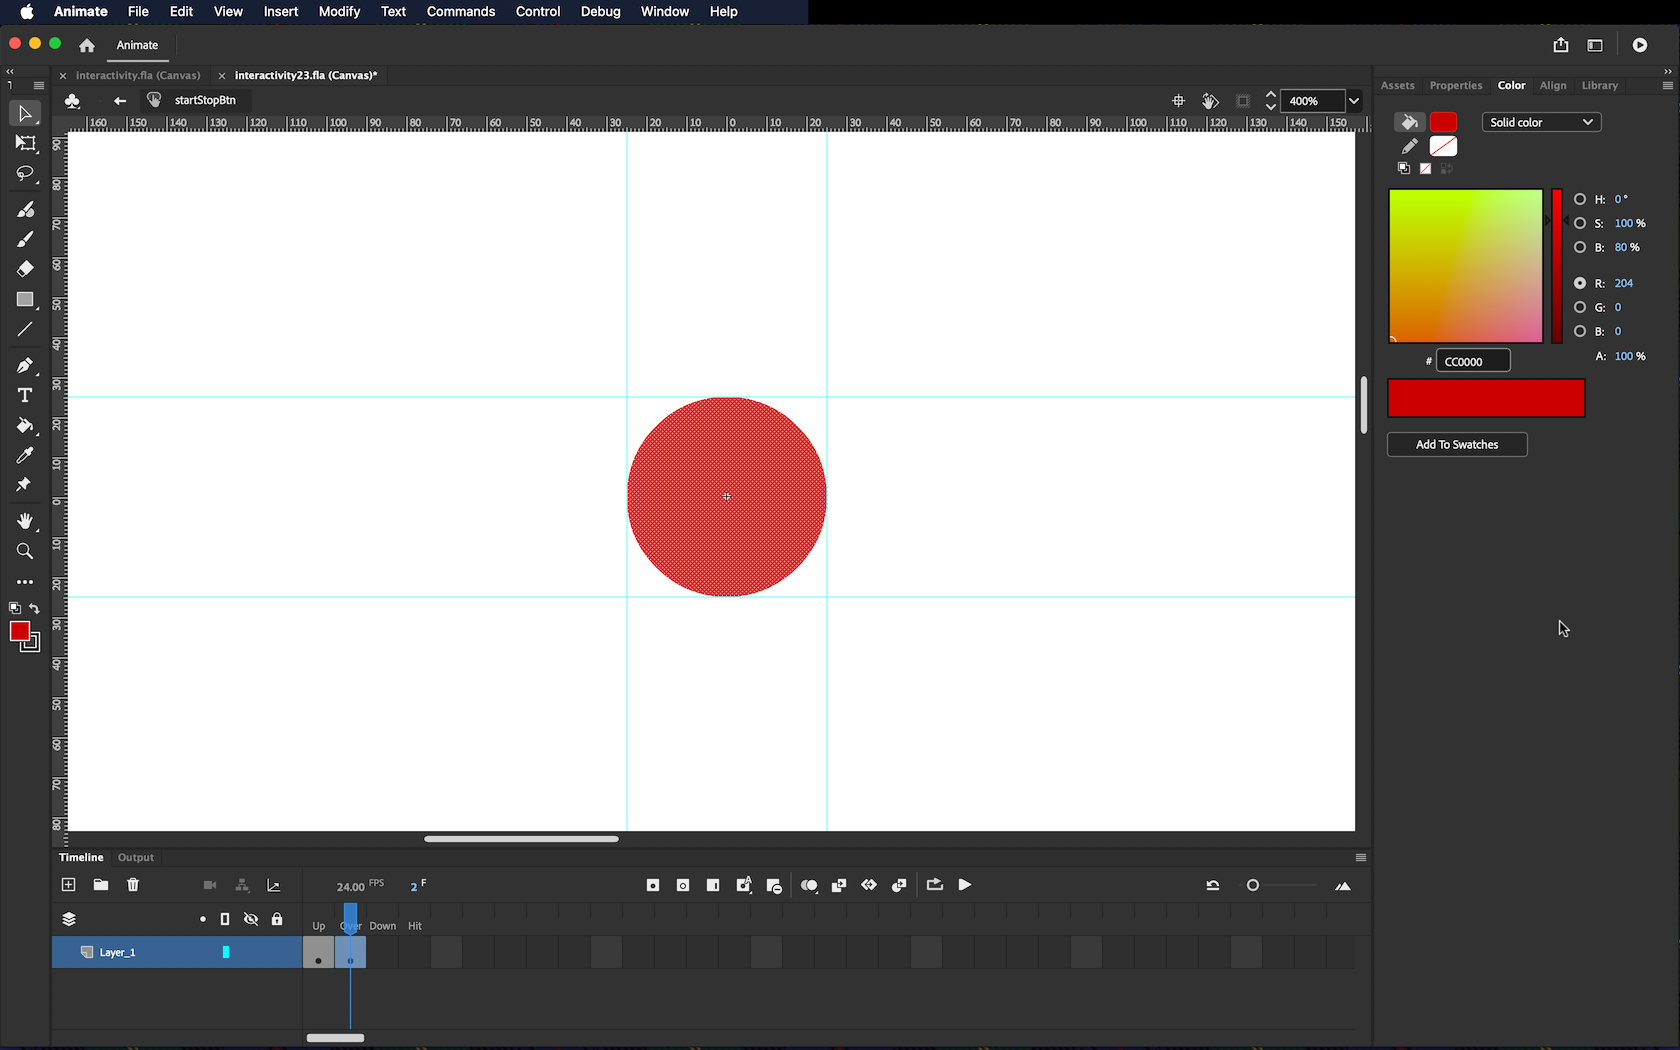The image size is (1680, 1050).
Task: Switch to the Properties tab
Action: (1455, 86)
